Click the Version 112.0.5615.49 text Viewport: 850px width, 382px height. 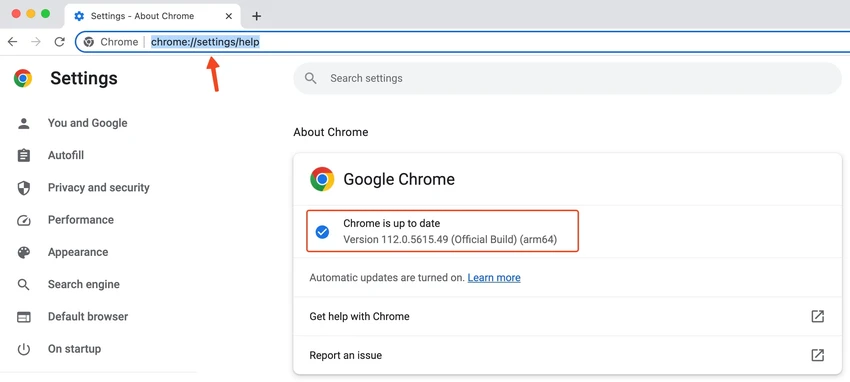450,239
